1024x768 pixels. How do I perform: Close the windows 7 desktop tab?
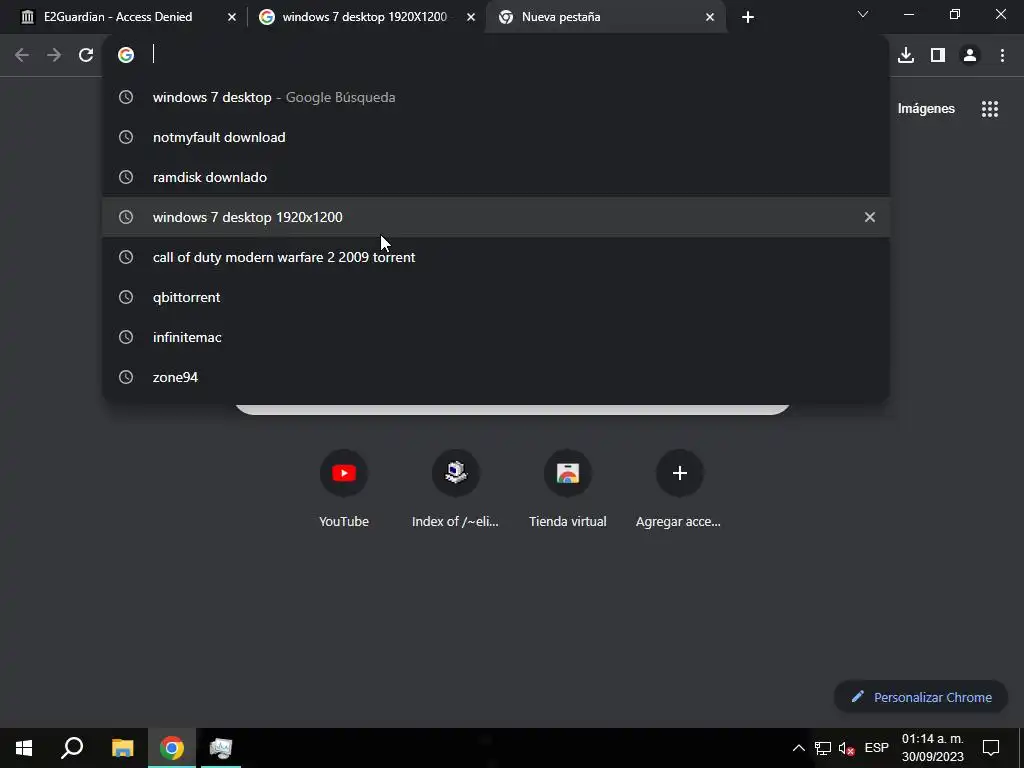pyautogui.click(x=471, y=17)
